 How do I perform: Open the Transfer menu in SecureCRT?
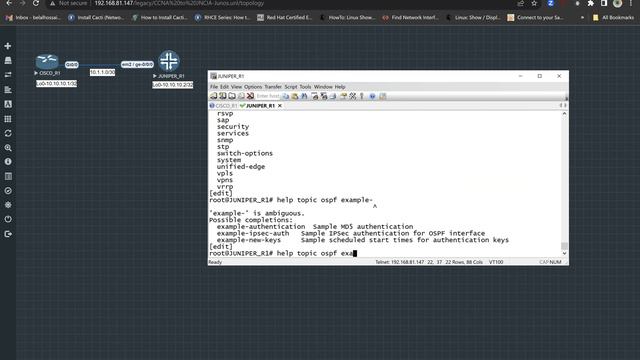point(273,87)
